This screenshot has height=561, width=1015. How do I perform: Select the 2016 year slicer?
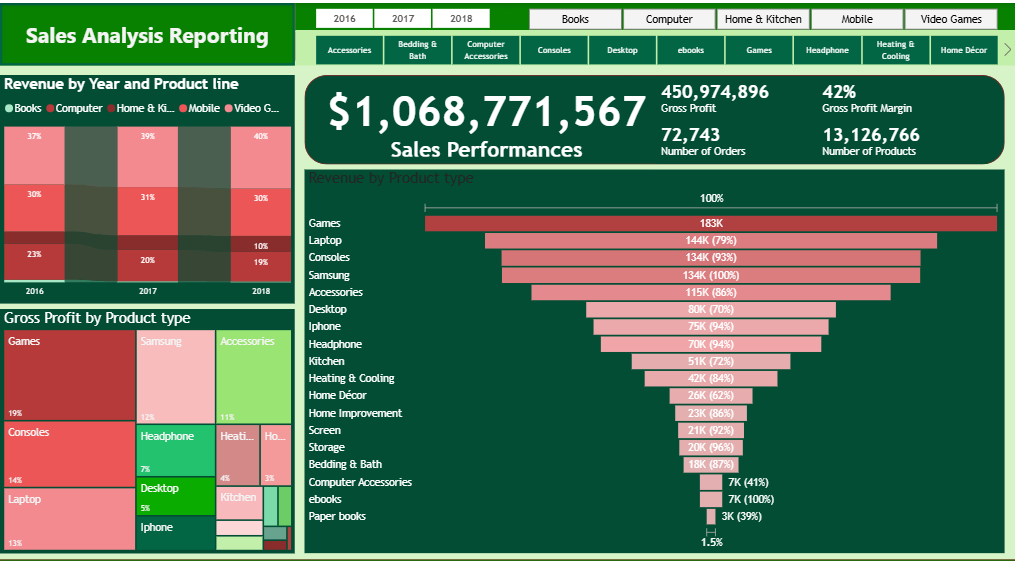click(344, 19)
